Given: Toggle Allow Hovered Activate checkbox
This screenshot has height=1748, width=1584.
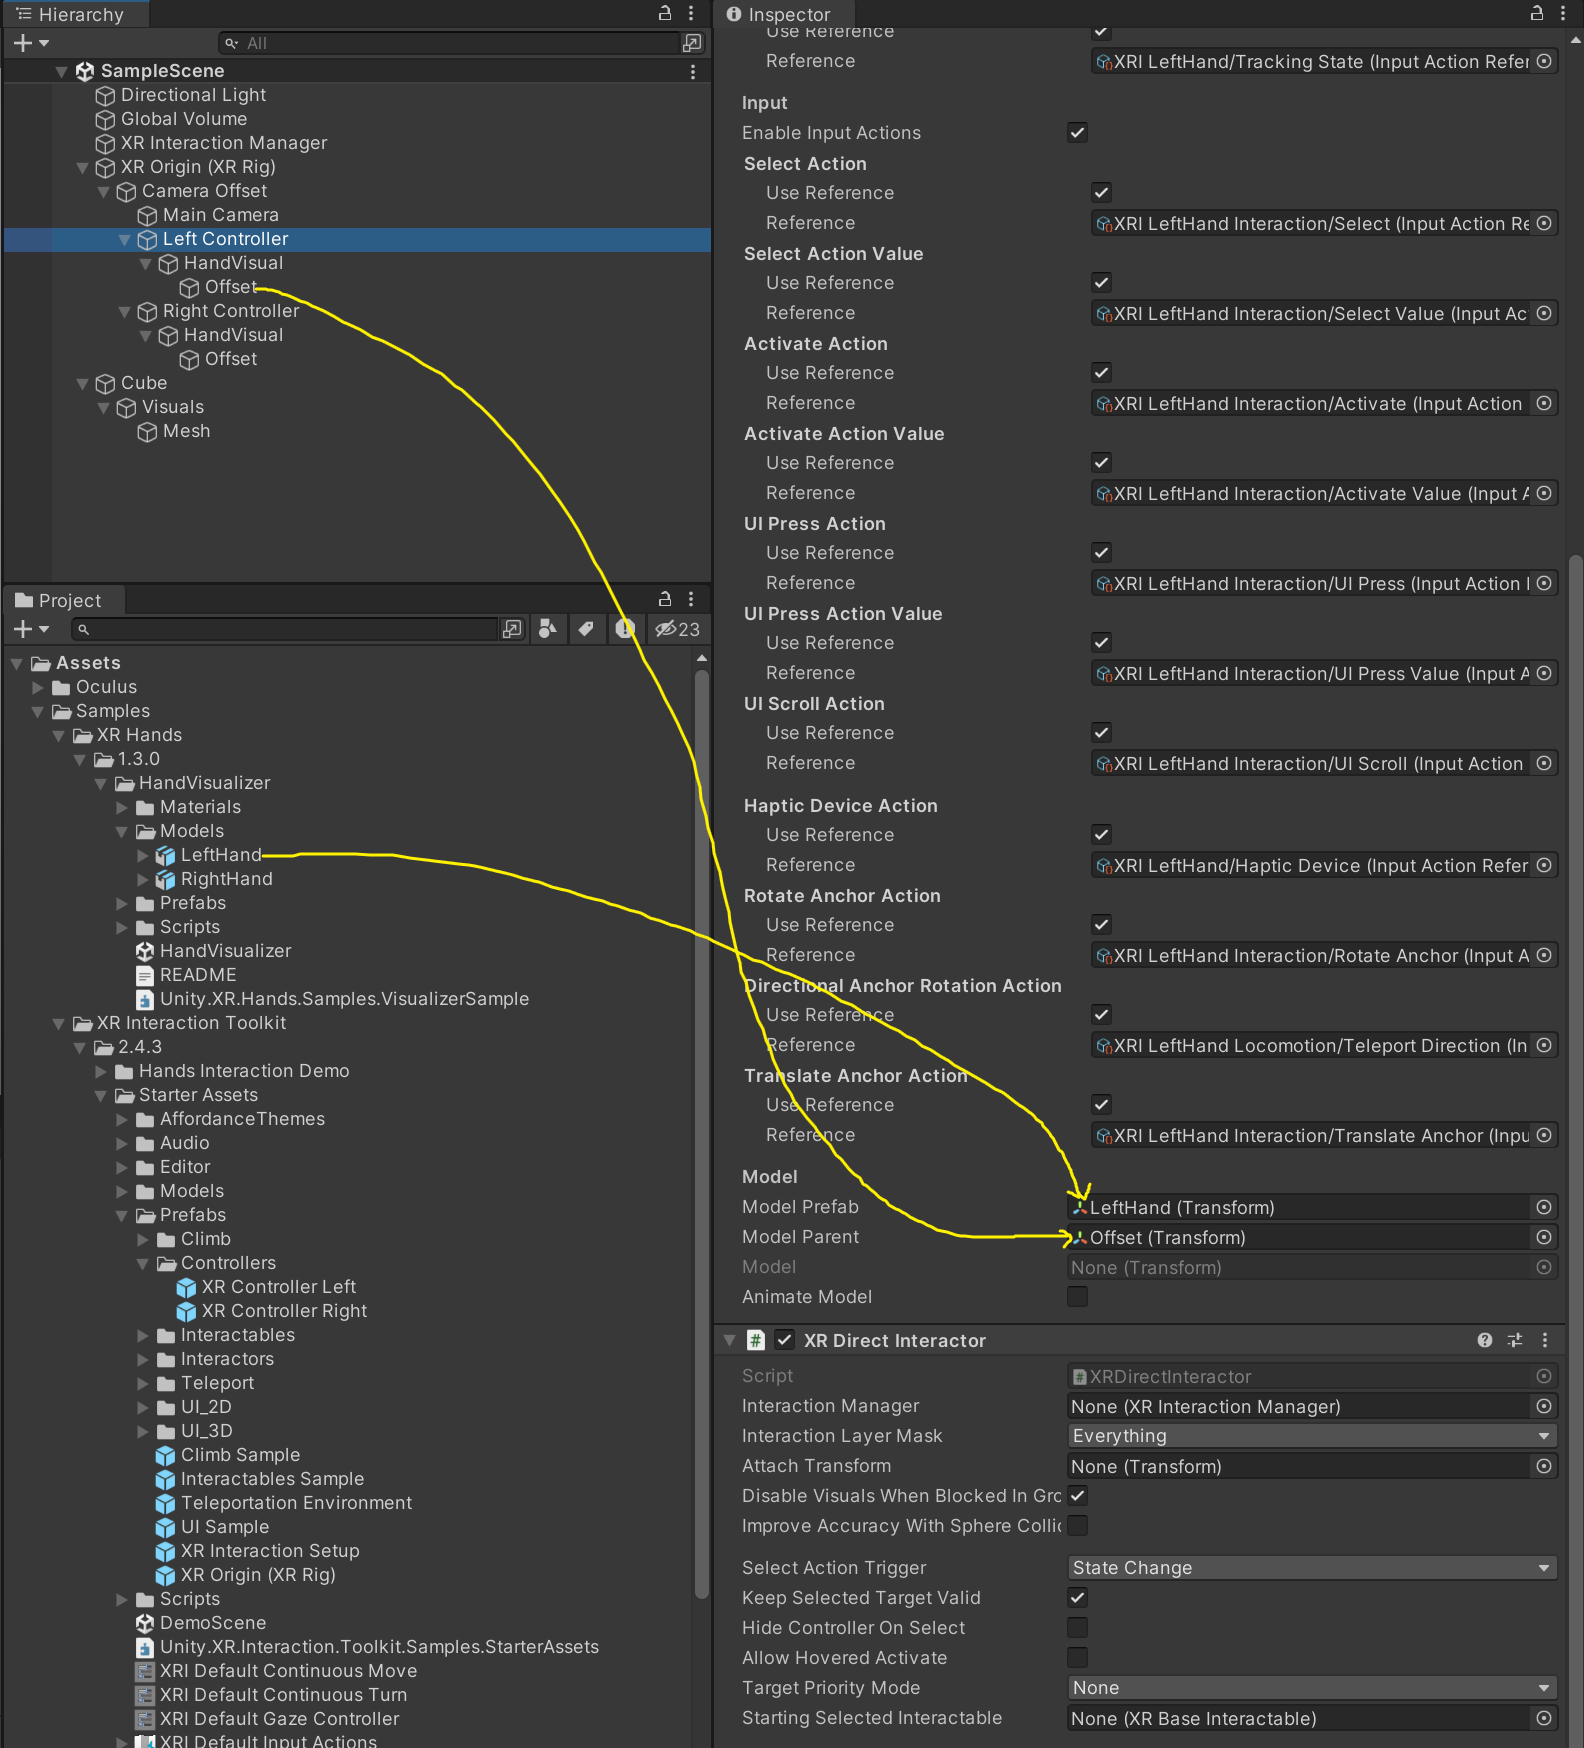Looking at the screenshot, I should pyautogui.click(x=1077, y=1657).
